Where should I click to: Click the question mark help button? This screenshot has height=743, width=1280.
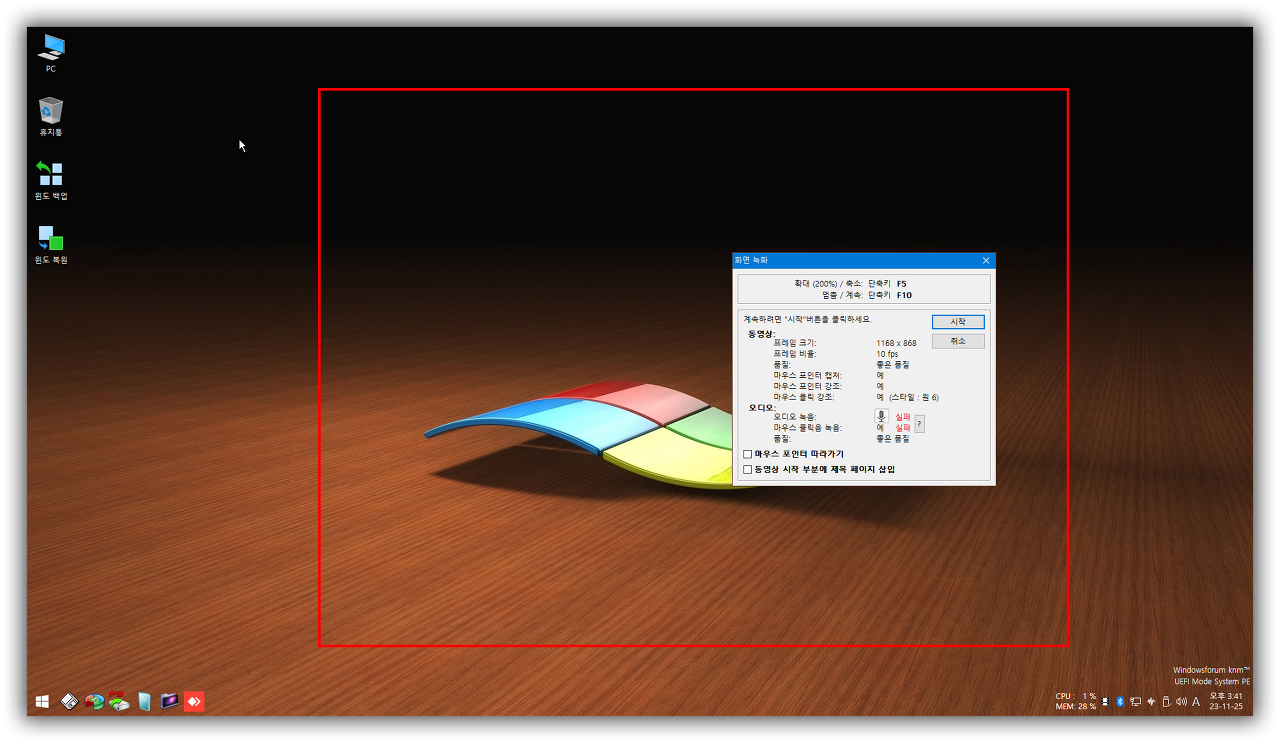[x=919, y=424]
